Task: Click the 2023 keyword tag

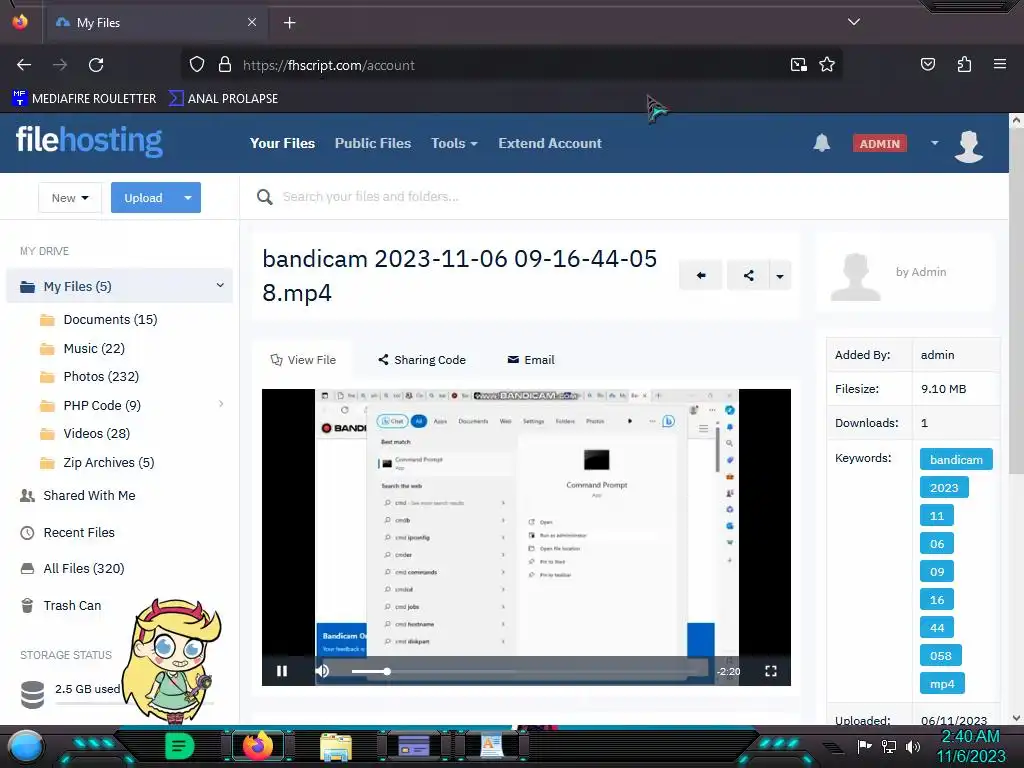Action: pos(944,488)
